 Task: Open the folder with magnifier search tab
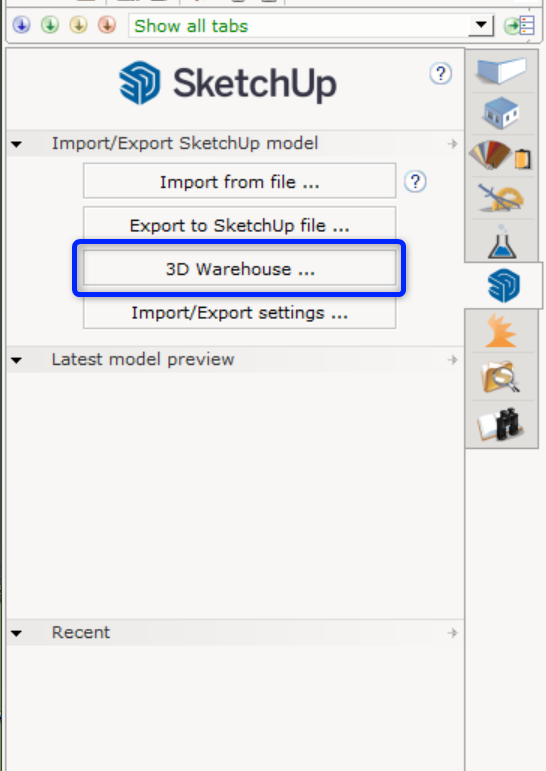coord(501,377)
